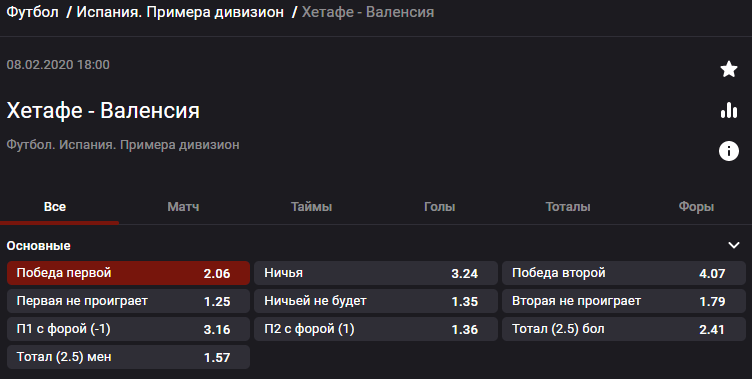Image resolution: width=752 pixels, height=379 pixels.
Task: Follow the Футбол breadcrumb link
Action: tap(33, 12)
